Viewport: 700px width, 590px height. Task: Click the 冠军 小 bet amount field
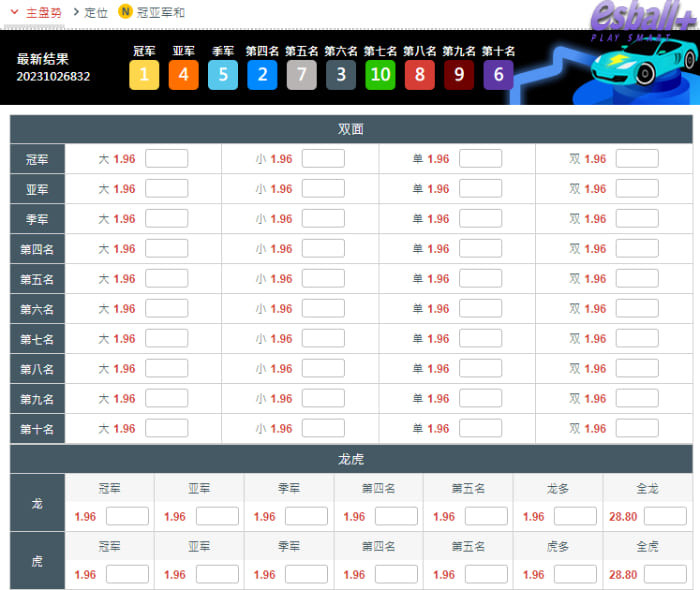[x=323, y=159]
